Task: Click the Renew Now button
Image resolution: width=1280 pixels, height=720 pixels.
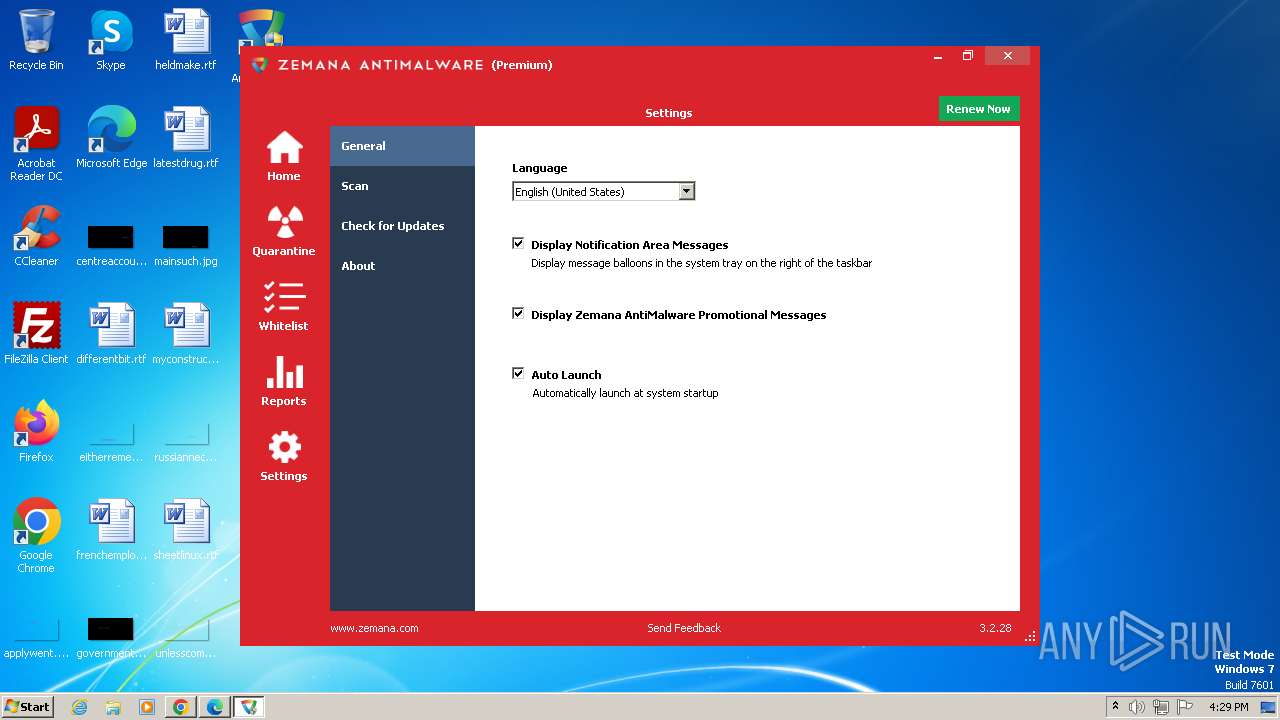Action: coord(978,109)
